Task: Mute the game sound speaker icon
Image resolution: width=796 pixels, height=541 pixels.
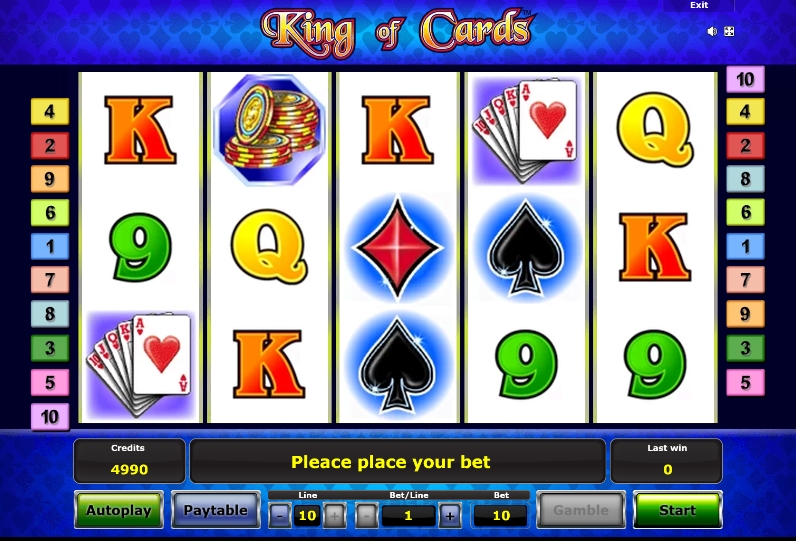Action: (712, 31)
